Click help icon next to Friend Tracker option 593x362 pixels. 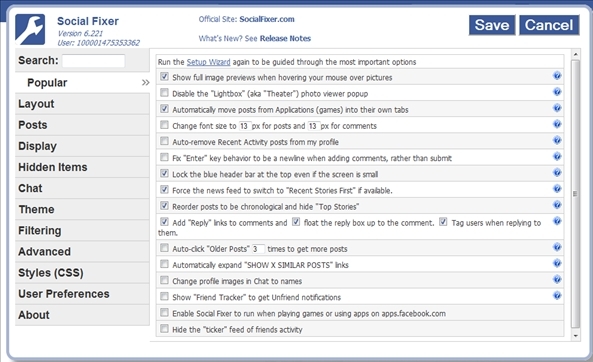557,295
